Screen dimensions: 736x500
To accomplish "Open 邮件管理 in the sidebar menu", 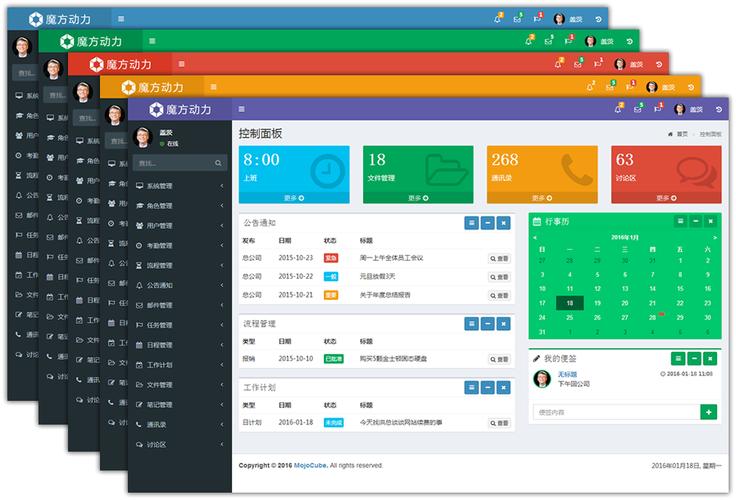I will pos(180,305).
